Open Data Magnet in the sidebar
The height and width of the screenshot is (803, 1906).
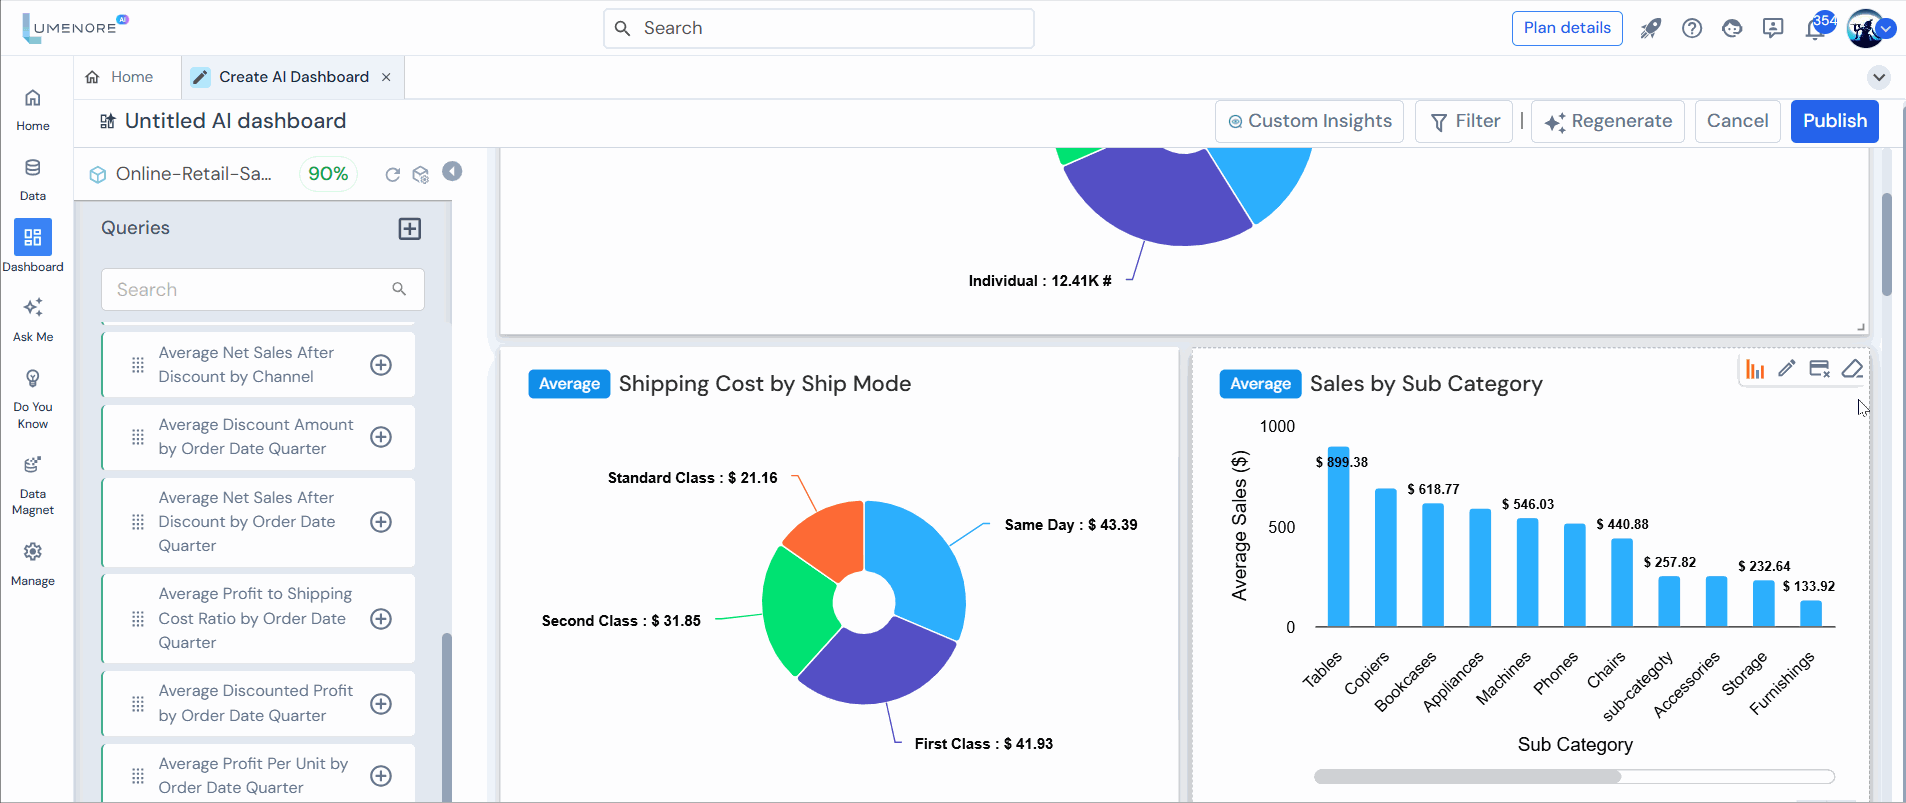coord(33,485)
